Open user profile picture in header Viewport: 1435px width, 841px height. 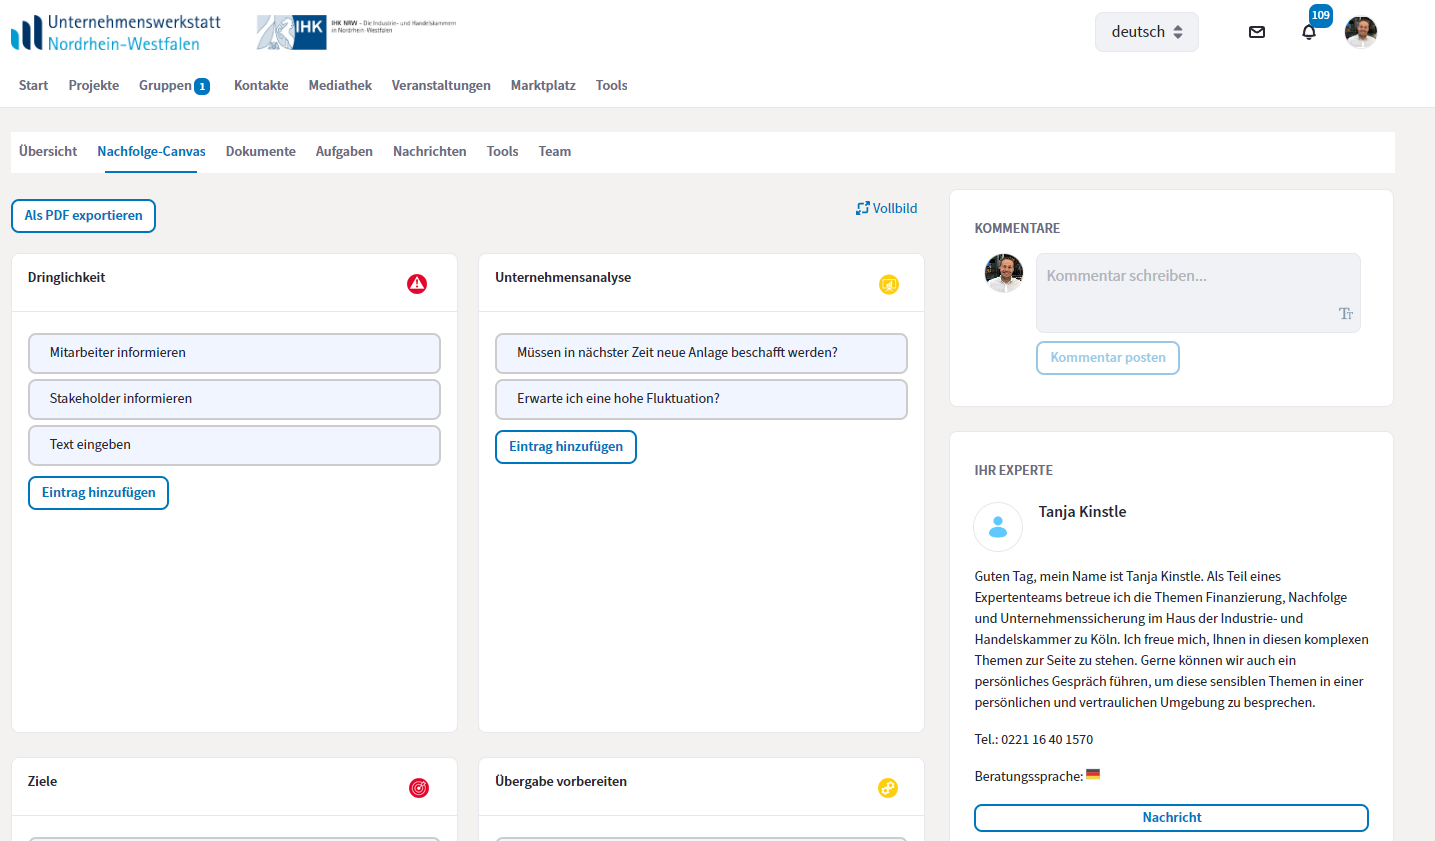click(x=1361, y=32)
